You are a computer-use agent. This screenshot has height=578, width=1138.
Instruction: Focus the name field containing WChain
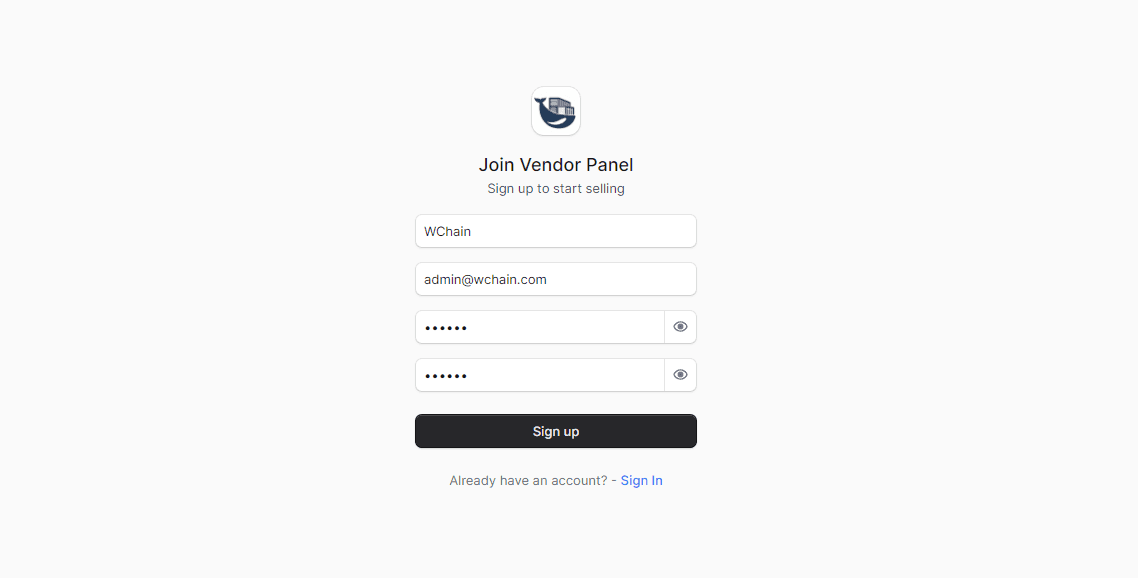[x=556, y=231]
